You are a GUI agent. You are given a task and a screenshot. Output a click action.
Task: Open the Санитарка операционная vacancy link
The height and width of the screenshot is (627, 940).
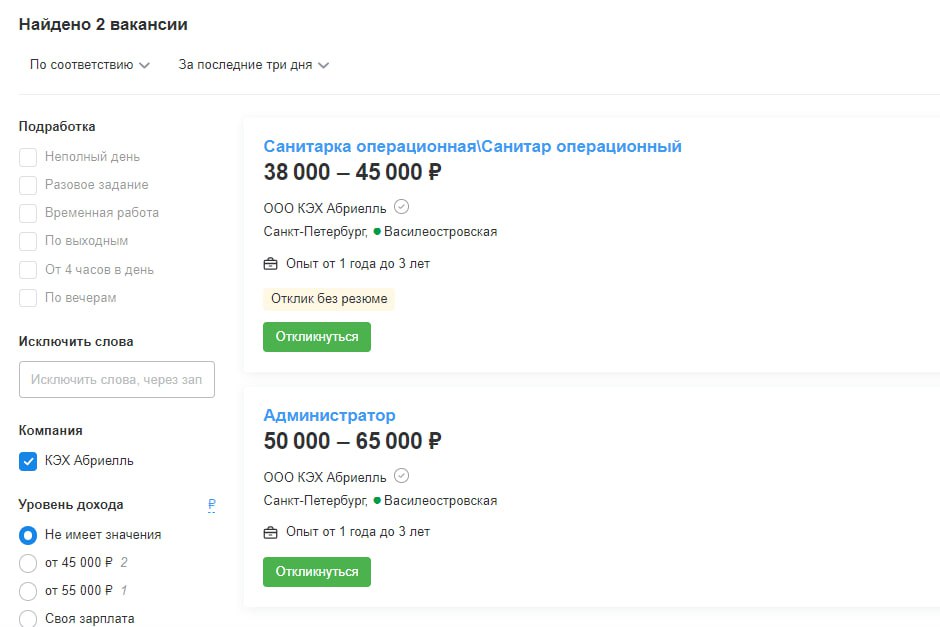pos(472,146)
